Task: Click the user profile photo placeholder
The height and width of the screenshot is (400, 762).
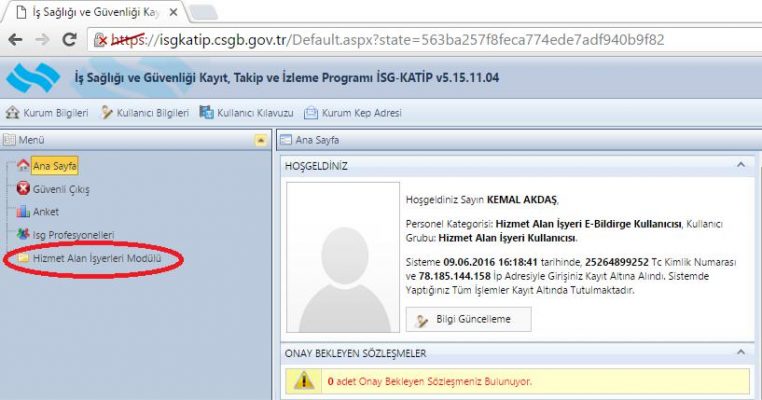Action: pos(341,256)
